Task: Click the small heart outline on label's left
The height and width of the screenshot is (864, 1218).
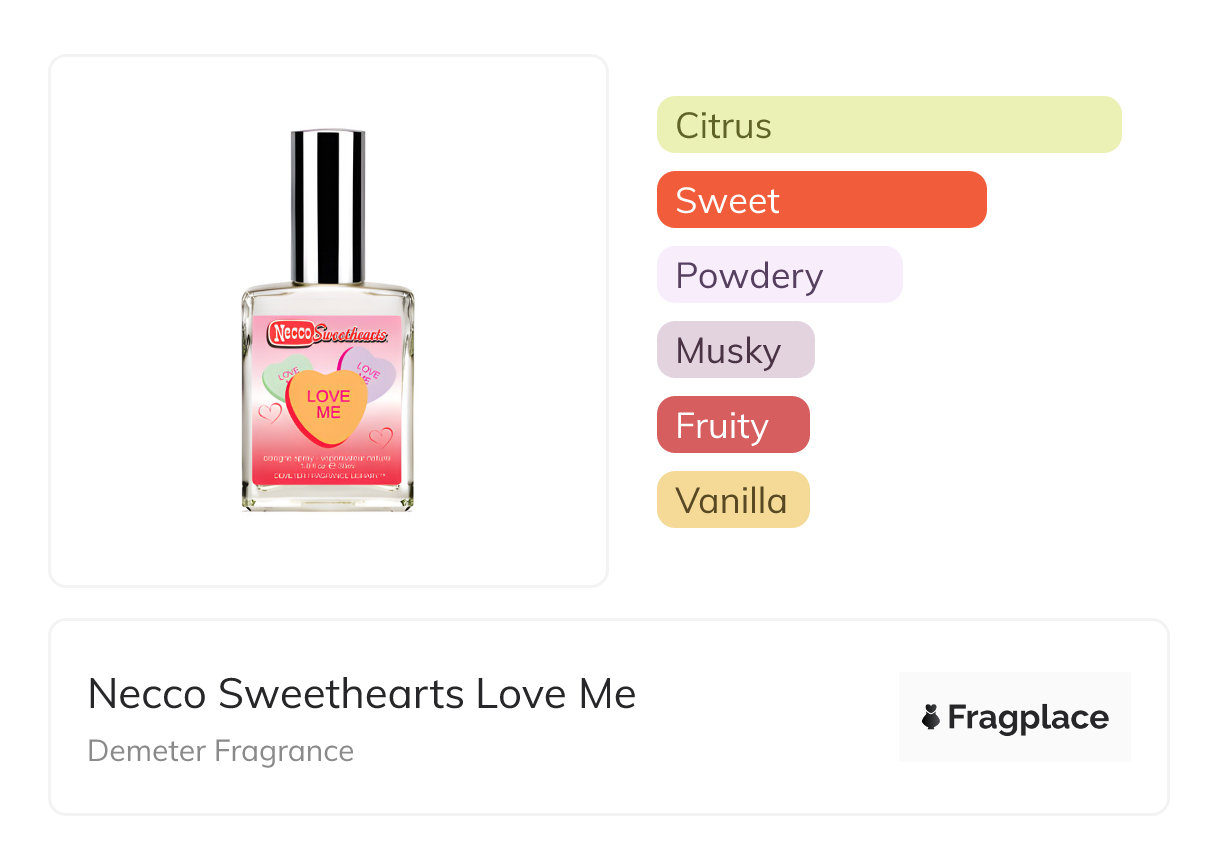Action: 270,412
